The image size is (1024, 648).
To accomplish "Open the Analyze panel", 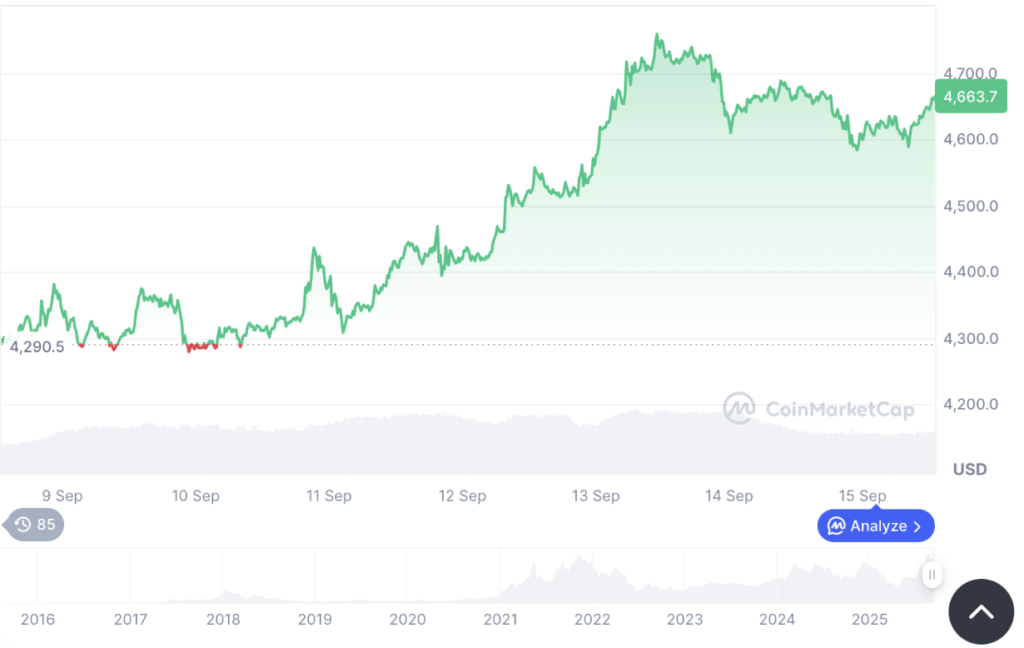I will (x=877, y=526).
